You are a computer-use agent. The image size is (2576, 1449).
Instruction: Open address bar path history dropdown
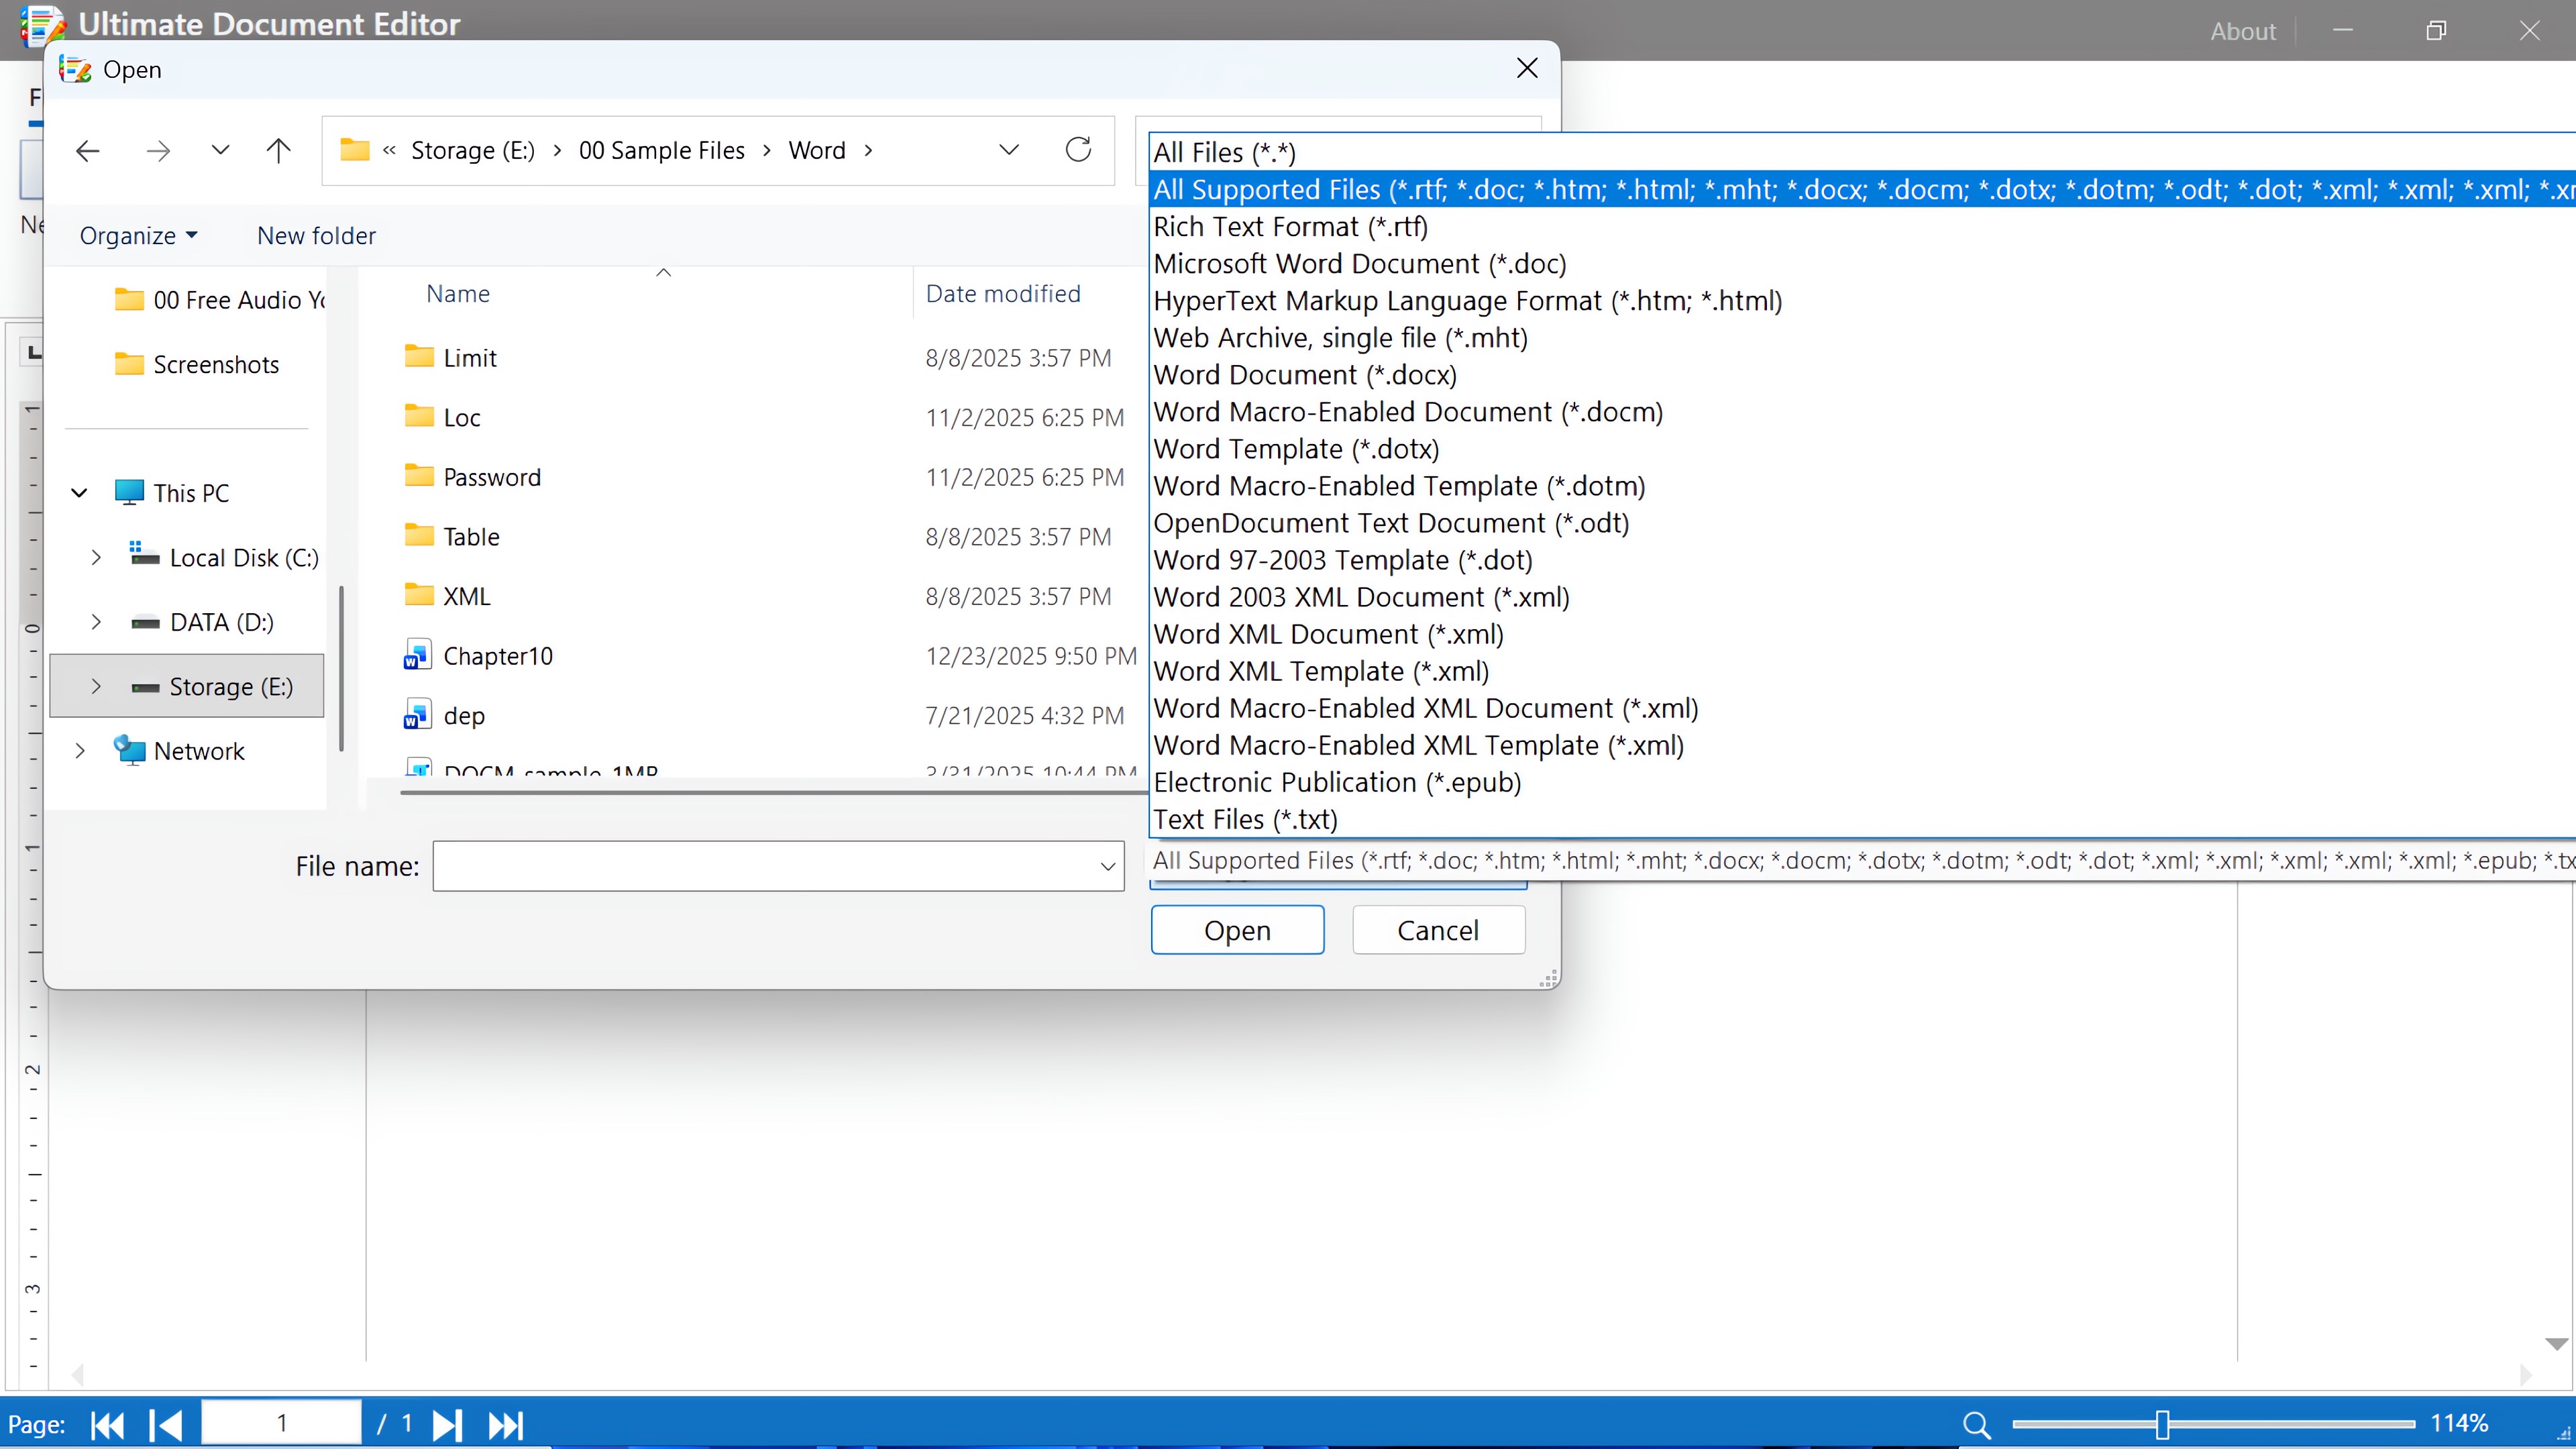1009,150
